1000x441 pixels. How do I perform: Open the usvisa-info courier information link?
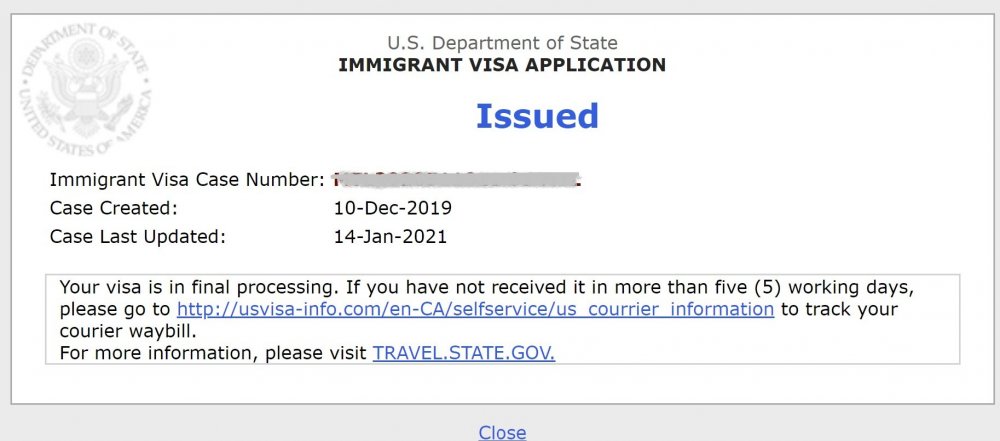tap(475, 310)
